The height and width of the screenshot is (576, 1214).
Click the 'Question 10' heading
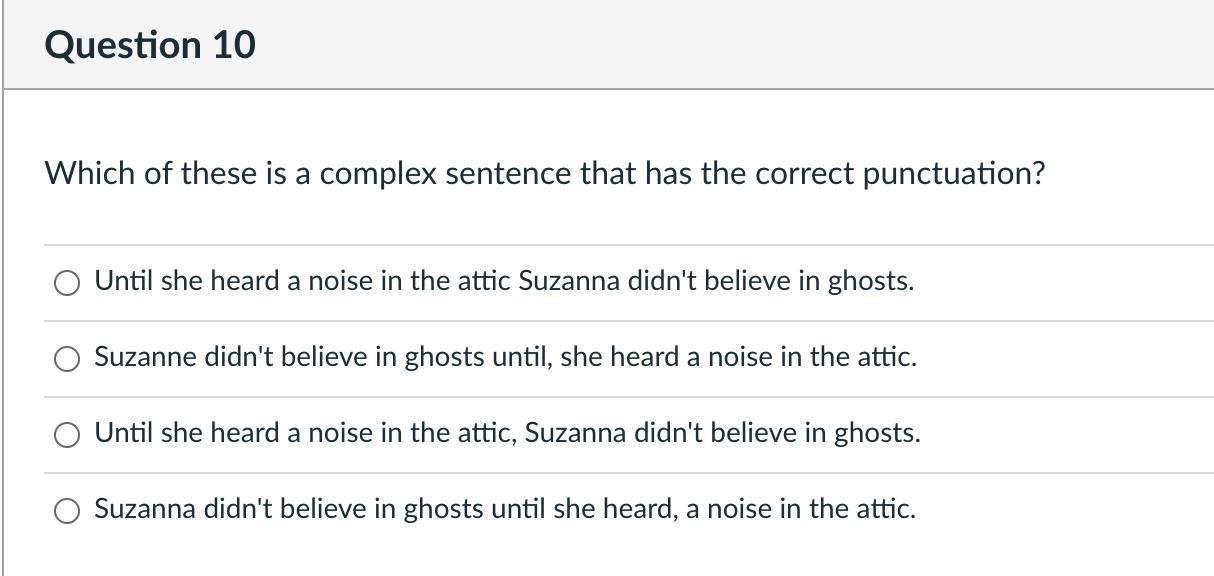pos(150,46)
